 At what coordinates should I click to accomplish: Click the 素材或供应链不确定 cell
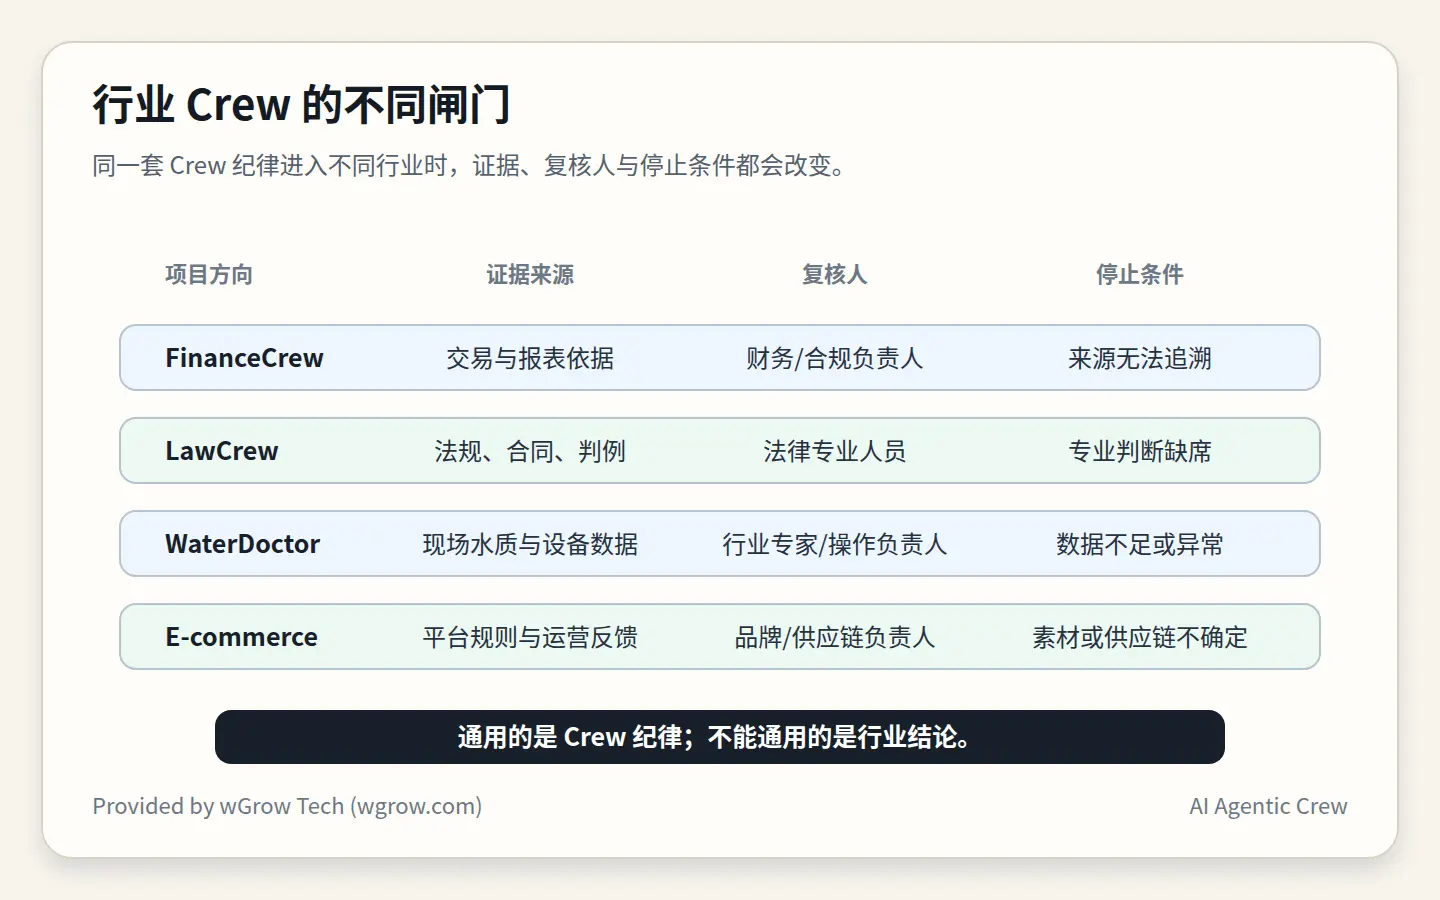[x=1140, y=637]
